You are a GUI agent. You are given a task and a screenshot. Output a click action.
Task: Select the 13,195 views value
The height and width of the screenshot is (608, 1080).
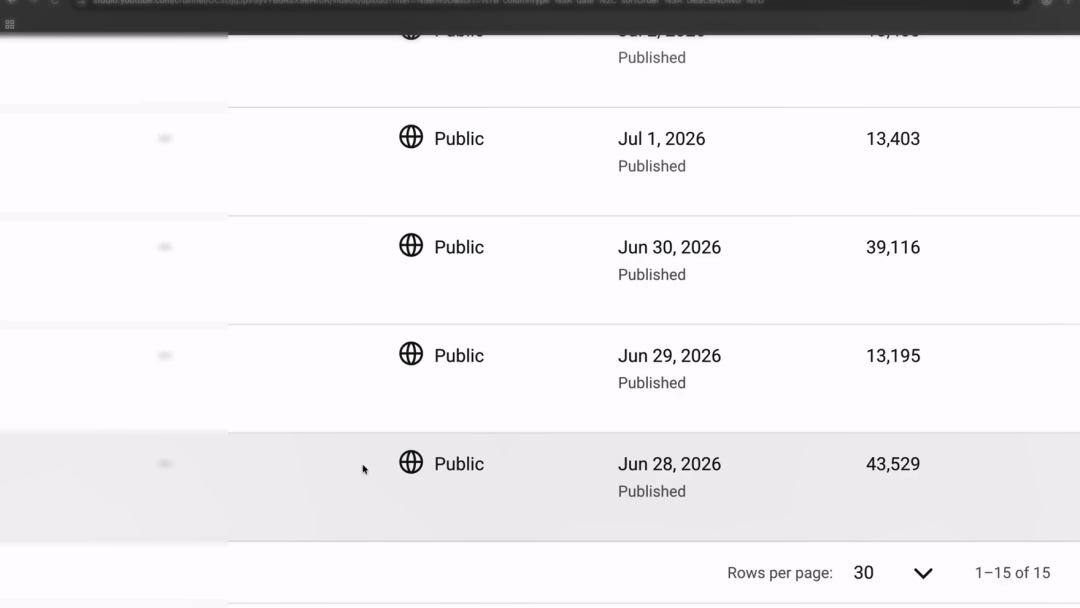(893, 356)
